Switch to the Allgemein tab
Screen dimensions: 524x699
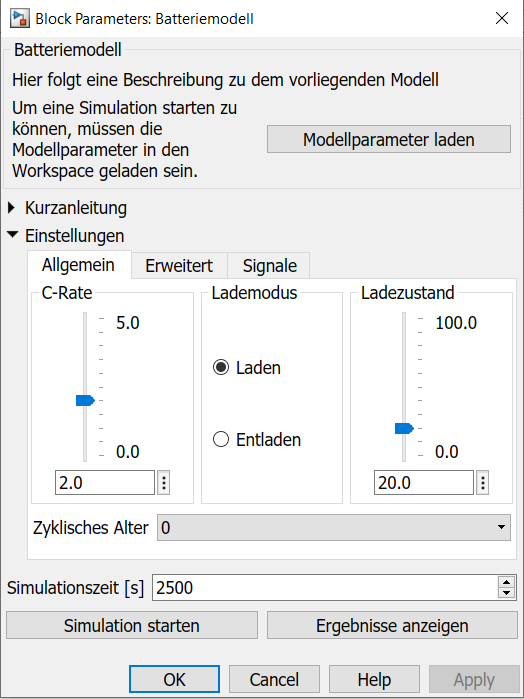tap(78, 265)
